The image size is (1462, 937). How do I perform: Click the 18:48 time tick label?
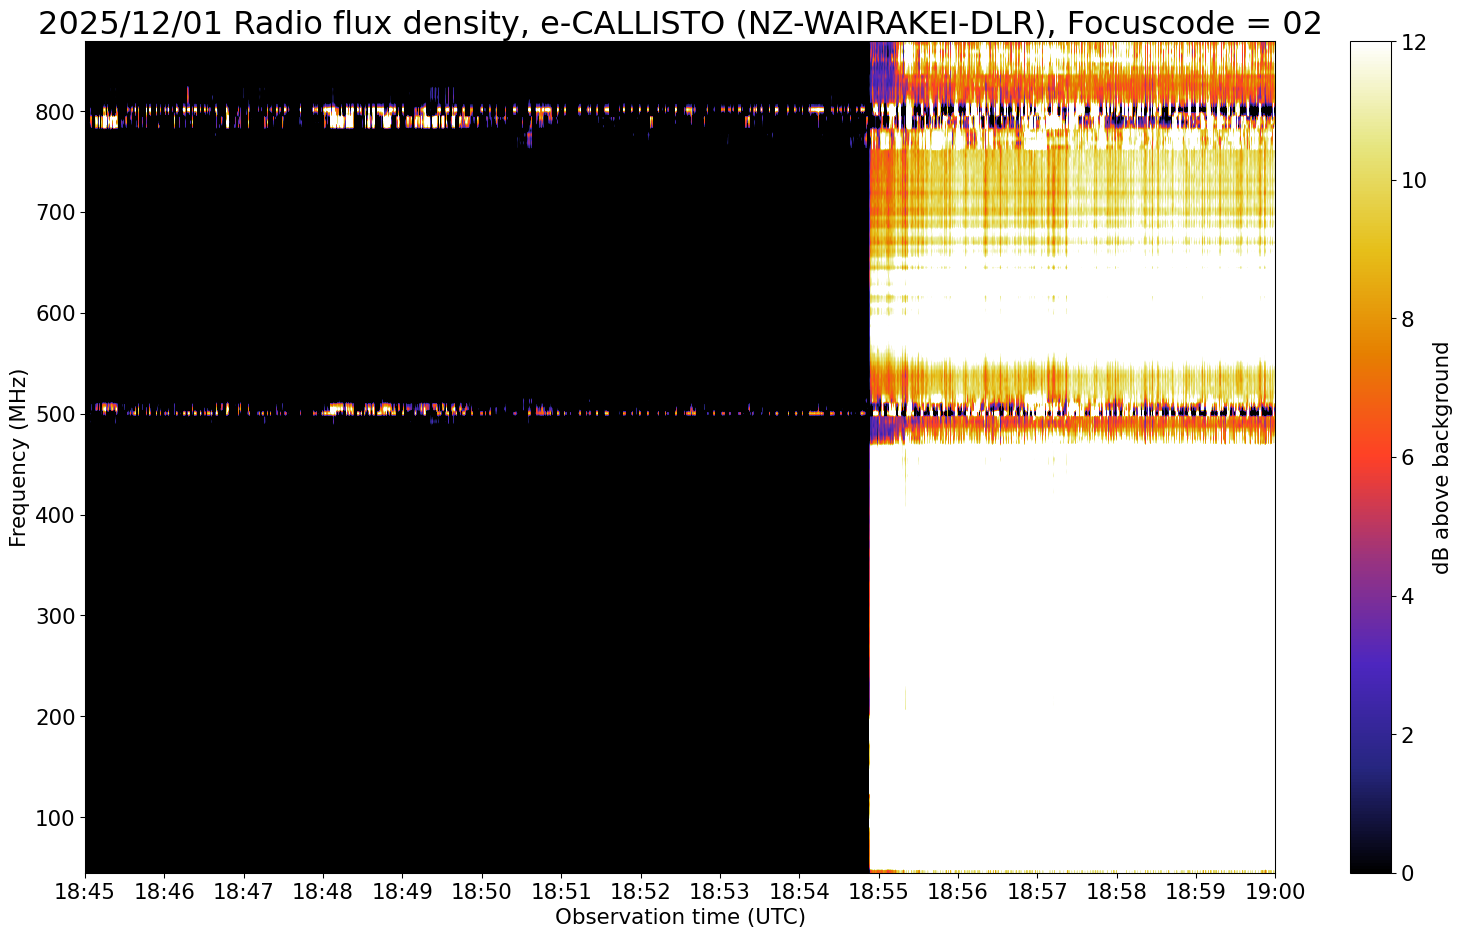click(x=323, y=890)
